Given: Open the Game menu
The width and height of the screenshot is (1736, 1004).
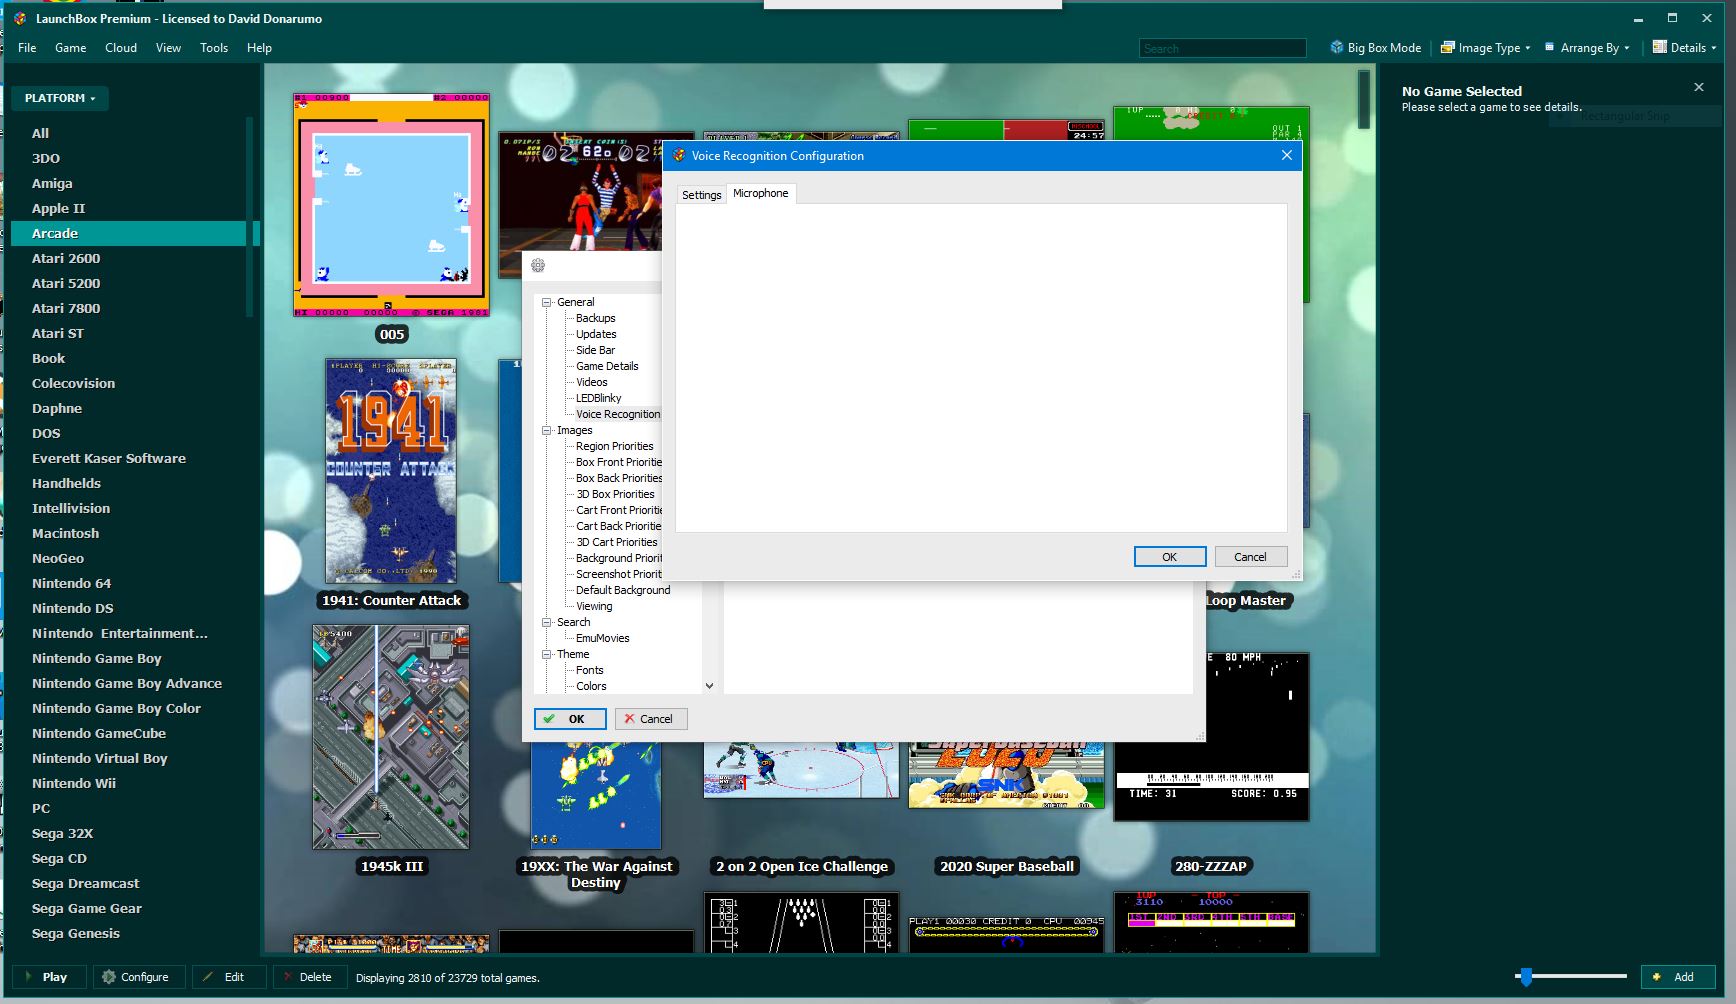Looking at the screenshot, I should 70,48.
